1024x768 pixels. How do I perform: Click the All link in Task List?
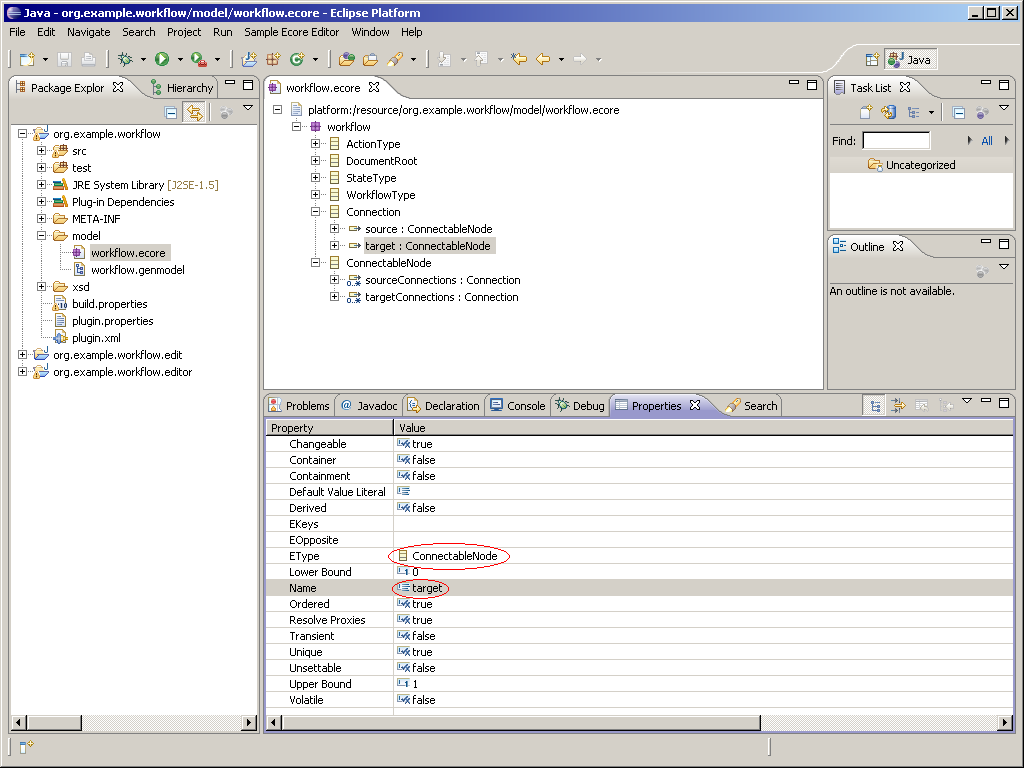(x=987, y=141)
